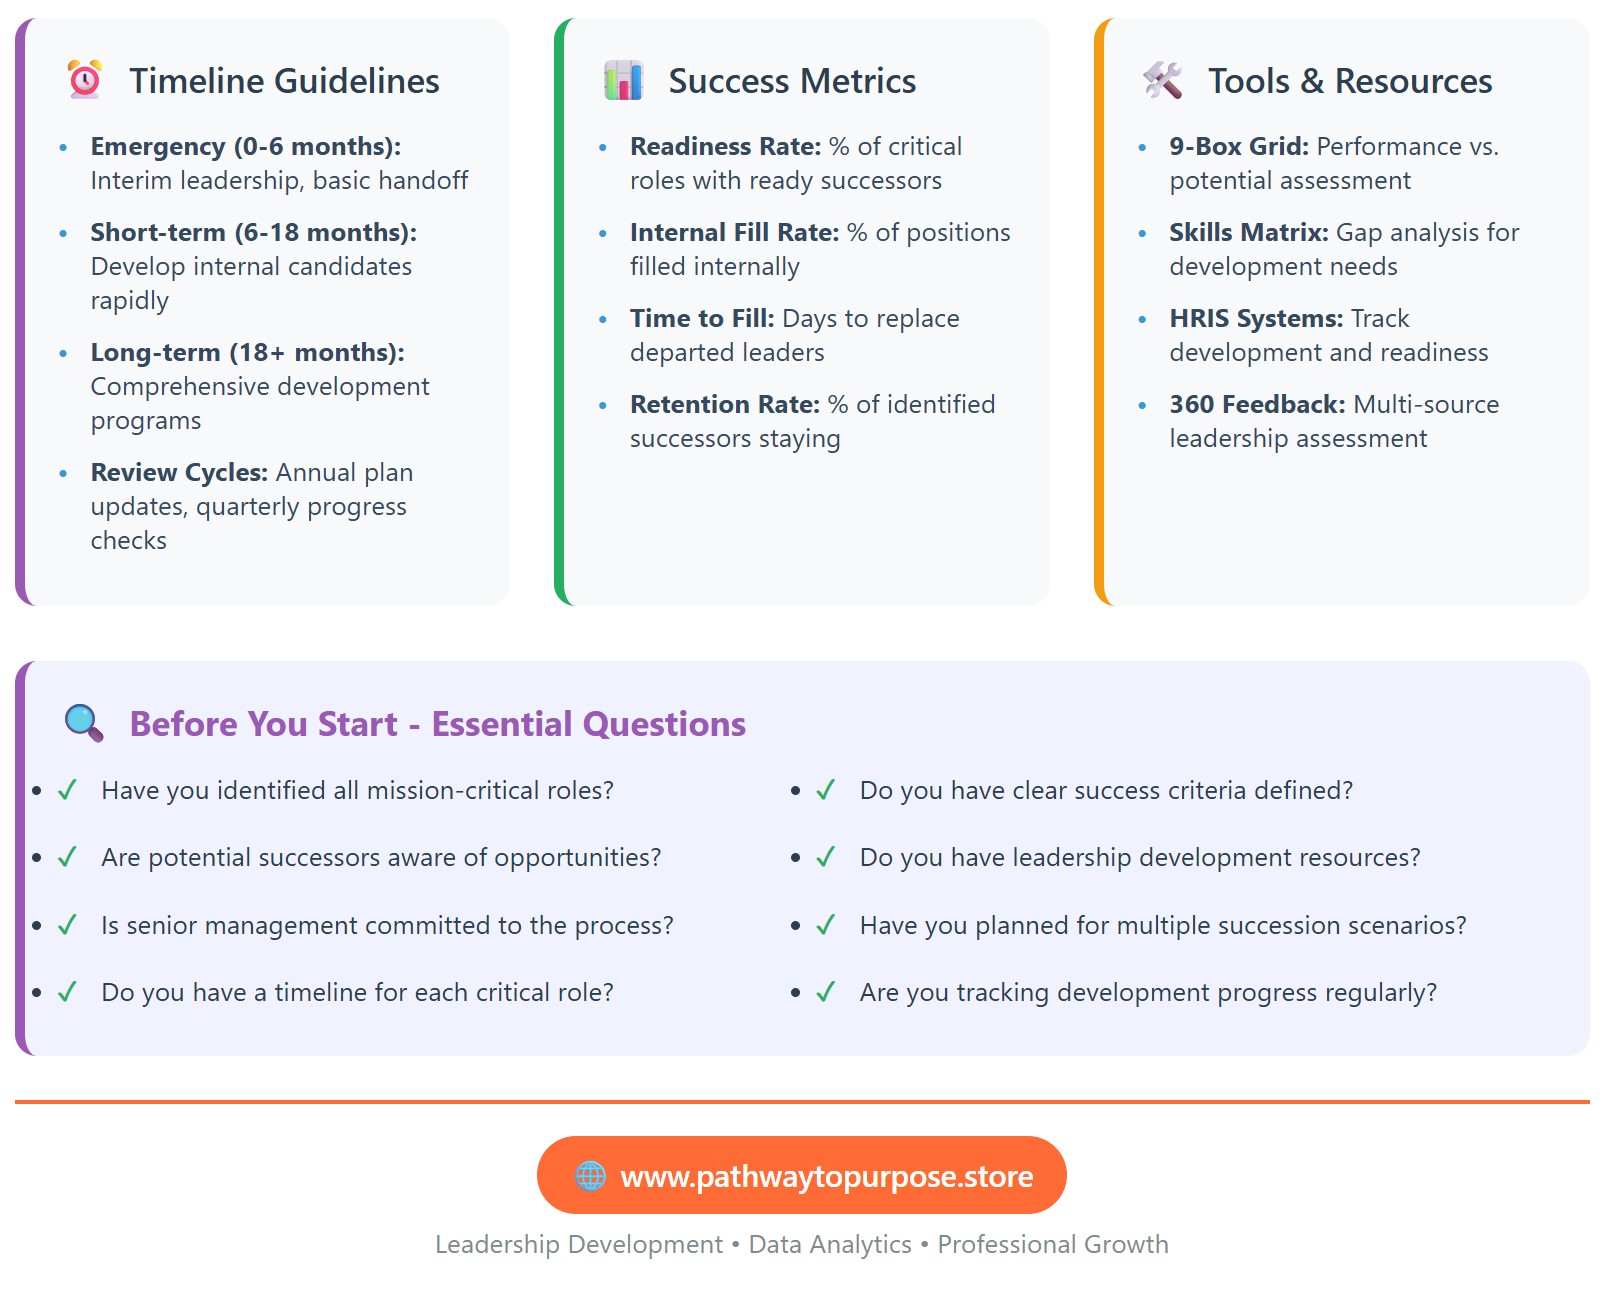Click the Before You Start - Essential Questions heading
This screenshot has width=1612, height=1299.
pos(437,724)
